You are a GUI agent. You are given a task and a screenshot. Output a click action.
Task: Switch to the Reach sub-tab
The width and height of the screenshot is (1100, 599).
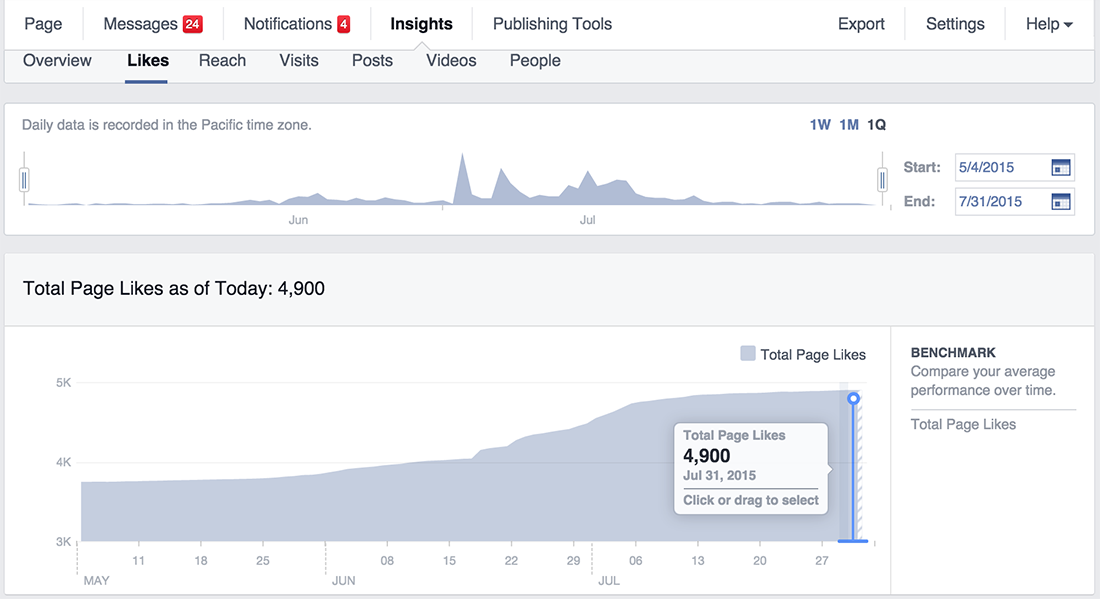pyautogui.click(x=222, y=60)
